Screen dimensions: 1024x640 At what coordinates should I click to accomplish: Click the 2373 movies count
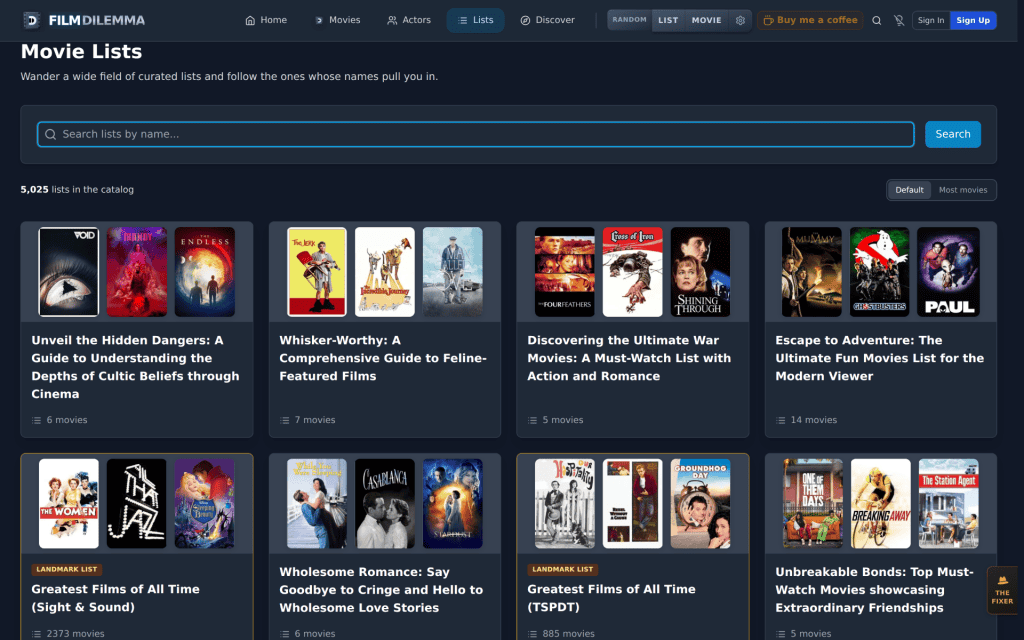coord(75,633)
